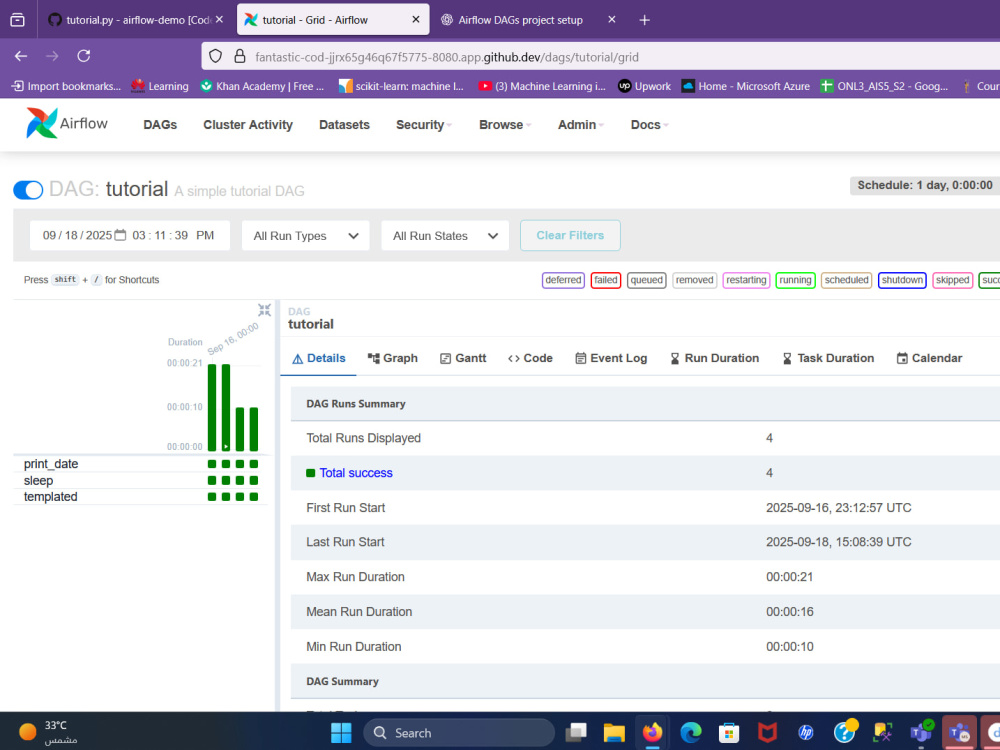1000x750 pixels.
Task: Select the print_date task row
Action: pos(140,464)
